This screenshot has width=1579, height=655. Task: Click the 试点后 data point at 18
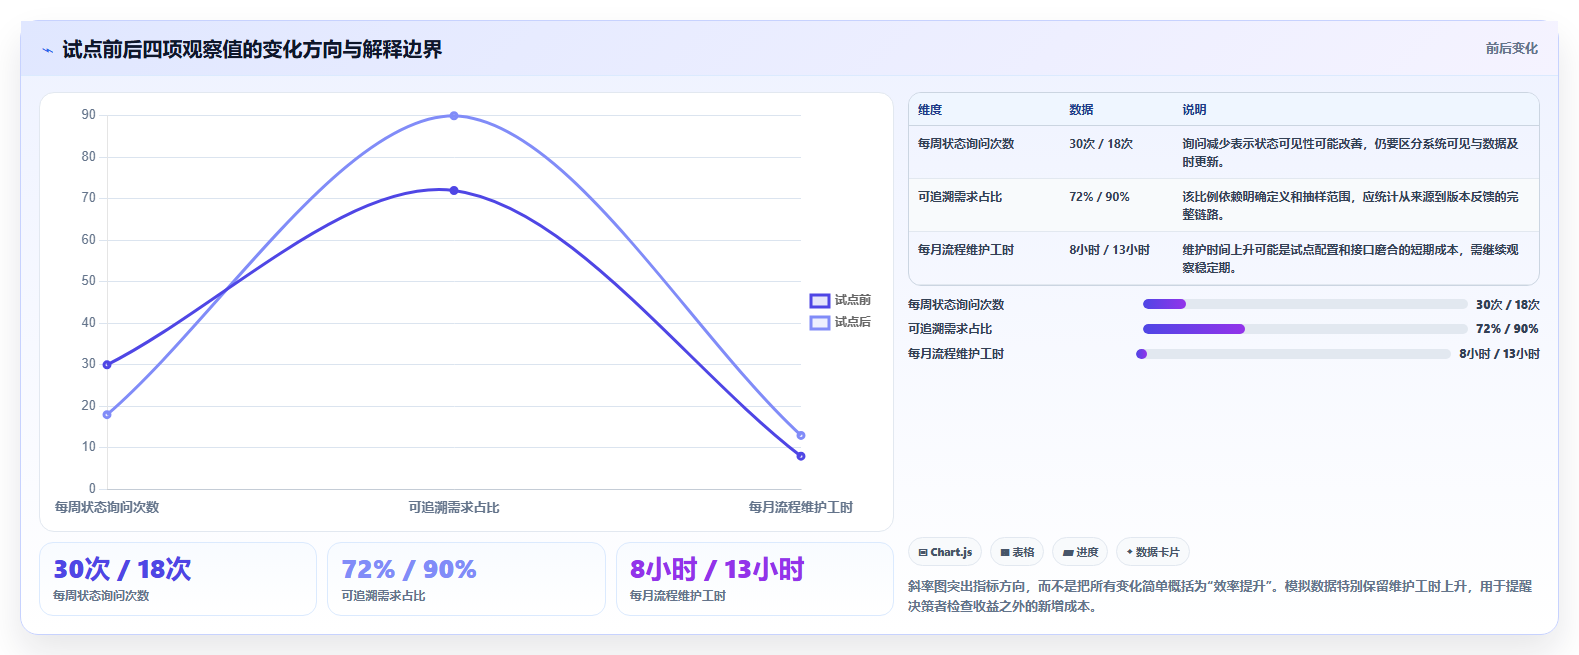coord(107,414)
